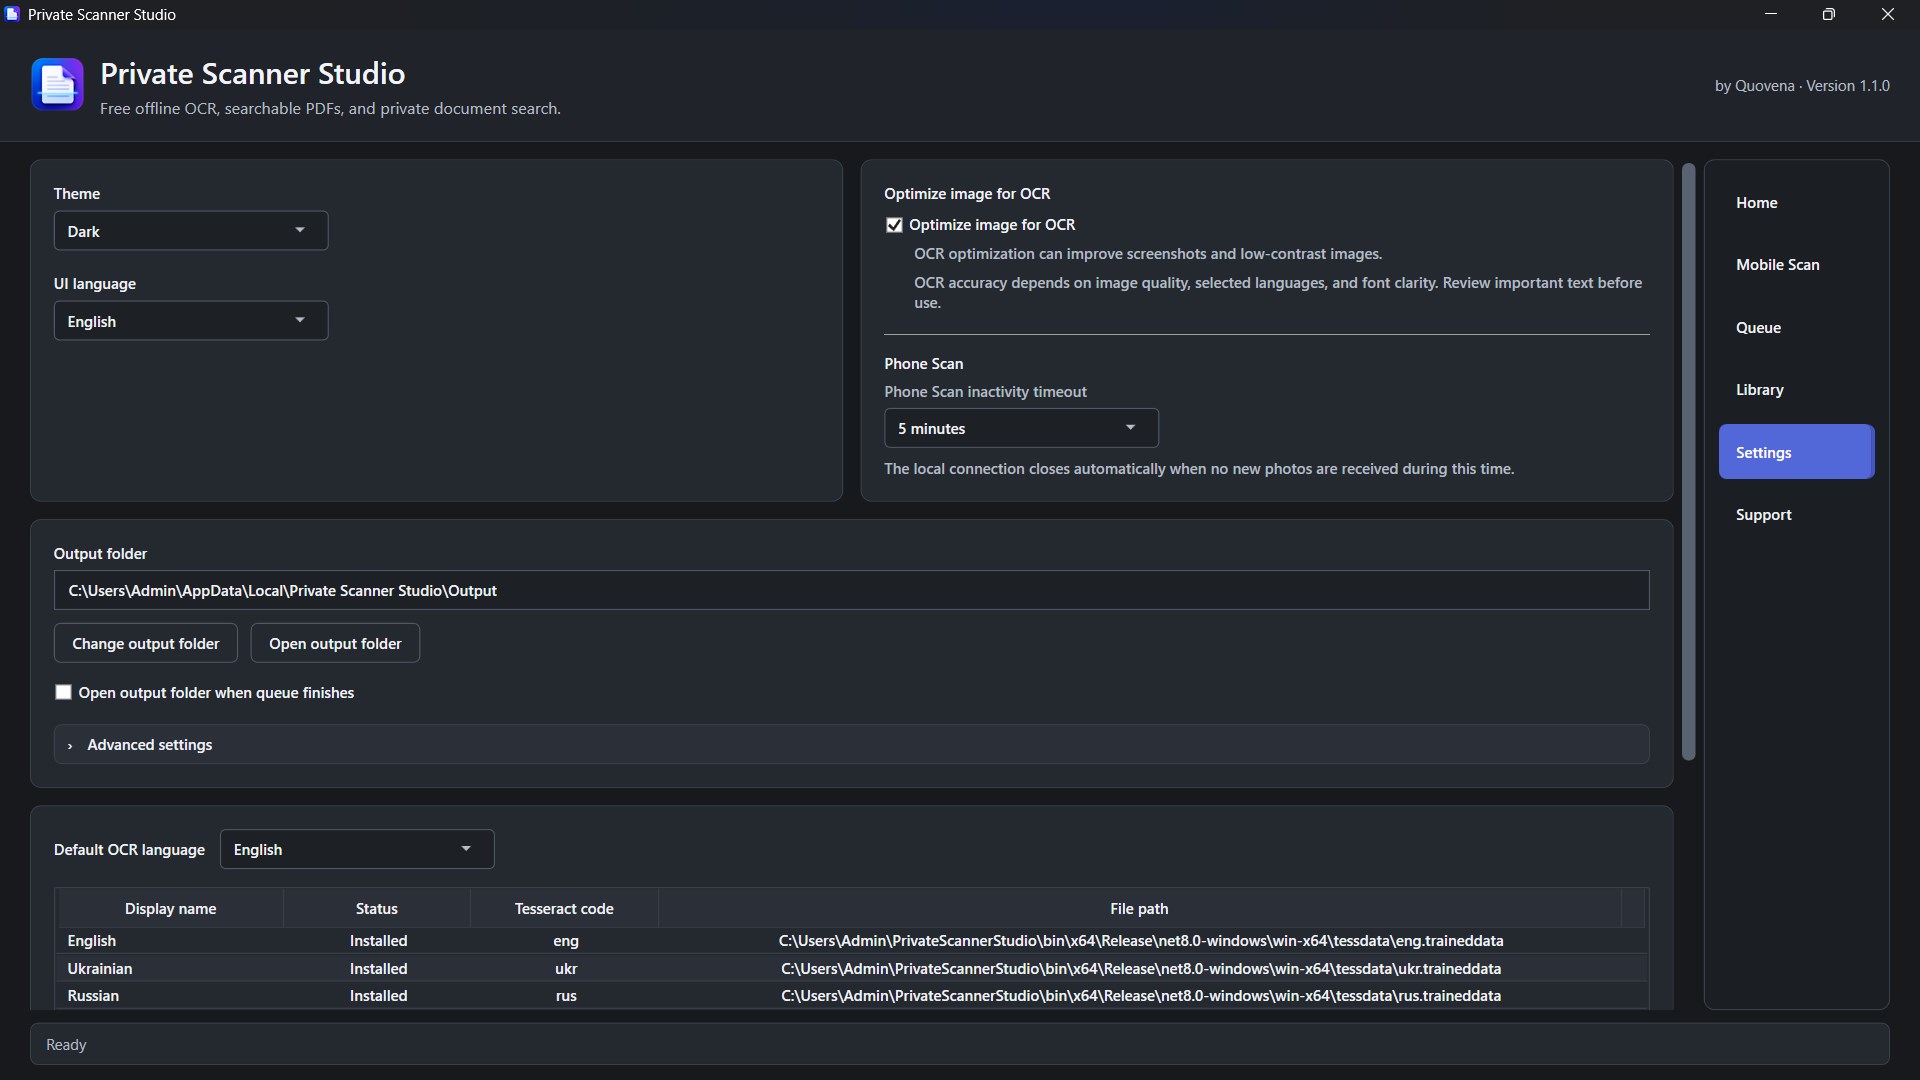The height and width of the screenshot is (1080, 1920).
Task: Click the 'by Quovena · Version 1.1.0' text
Action: click(1802, 86)
